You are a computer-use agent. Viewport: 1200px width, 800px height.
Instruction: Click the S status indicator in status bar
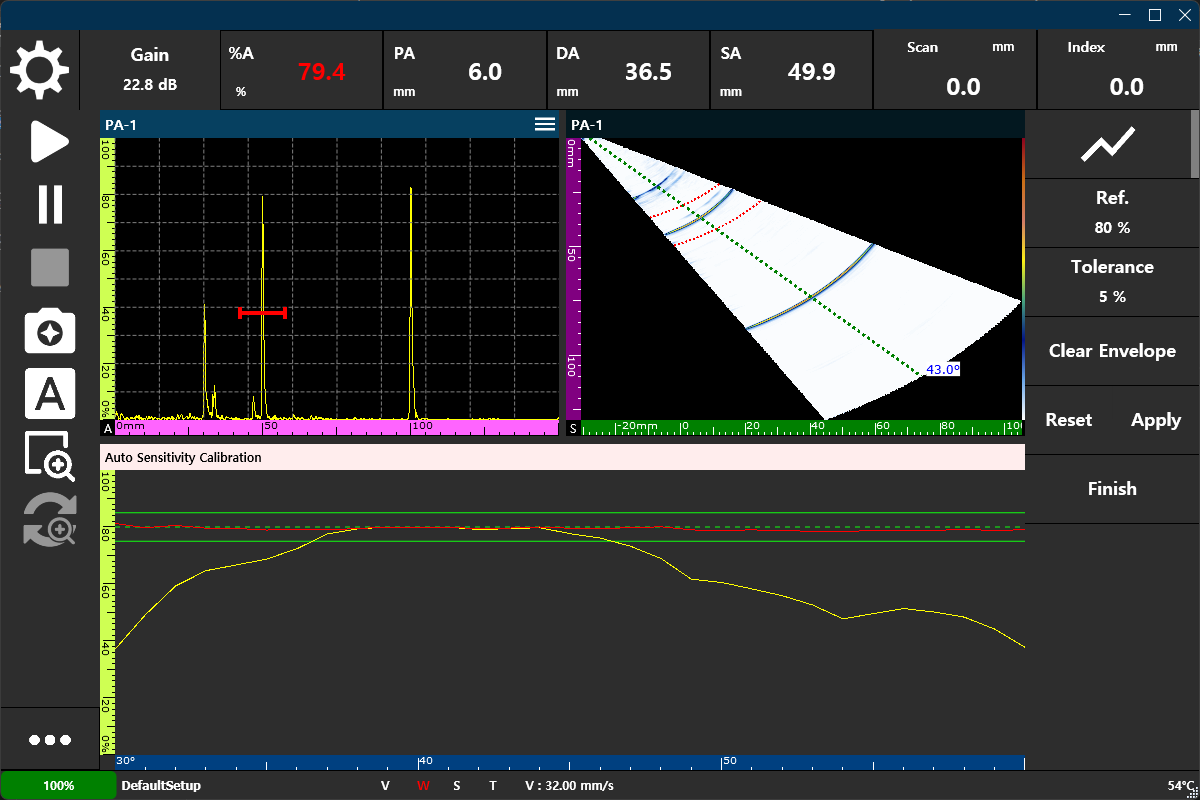click(x=457, y=786)
